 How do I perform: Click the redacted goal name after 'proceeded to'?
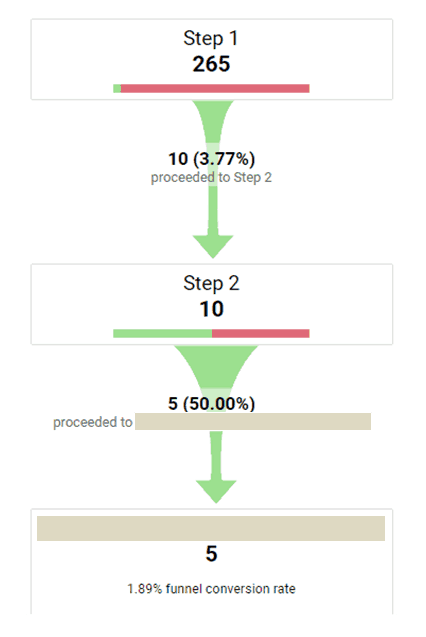[253, 422]
